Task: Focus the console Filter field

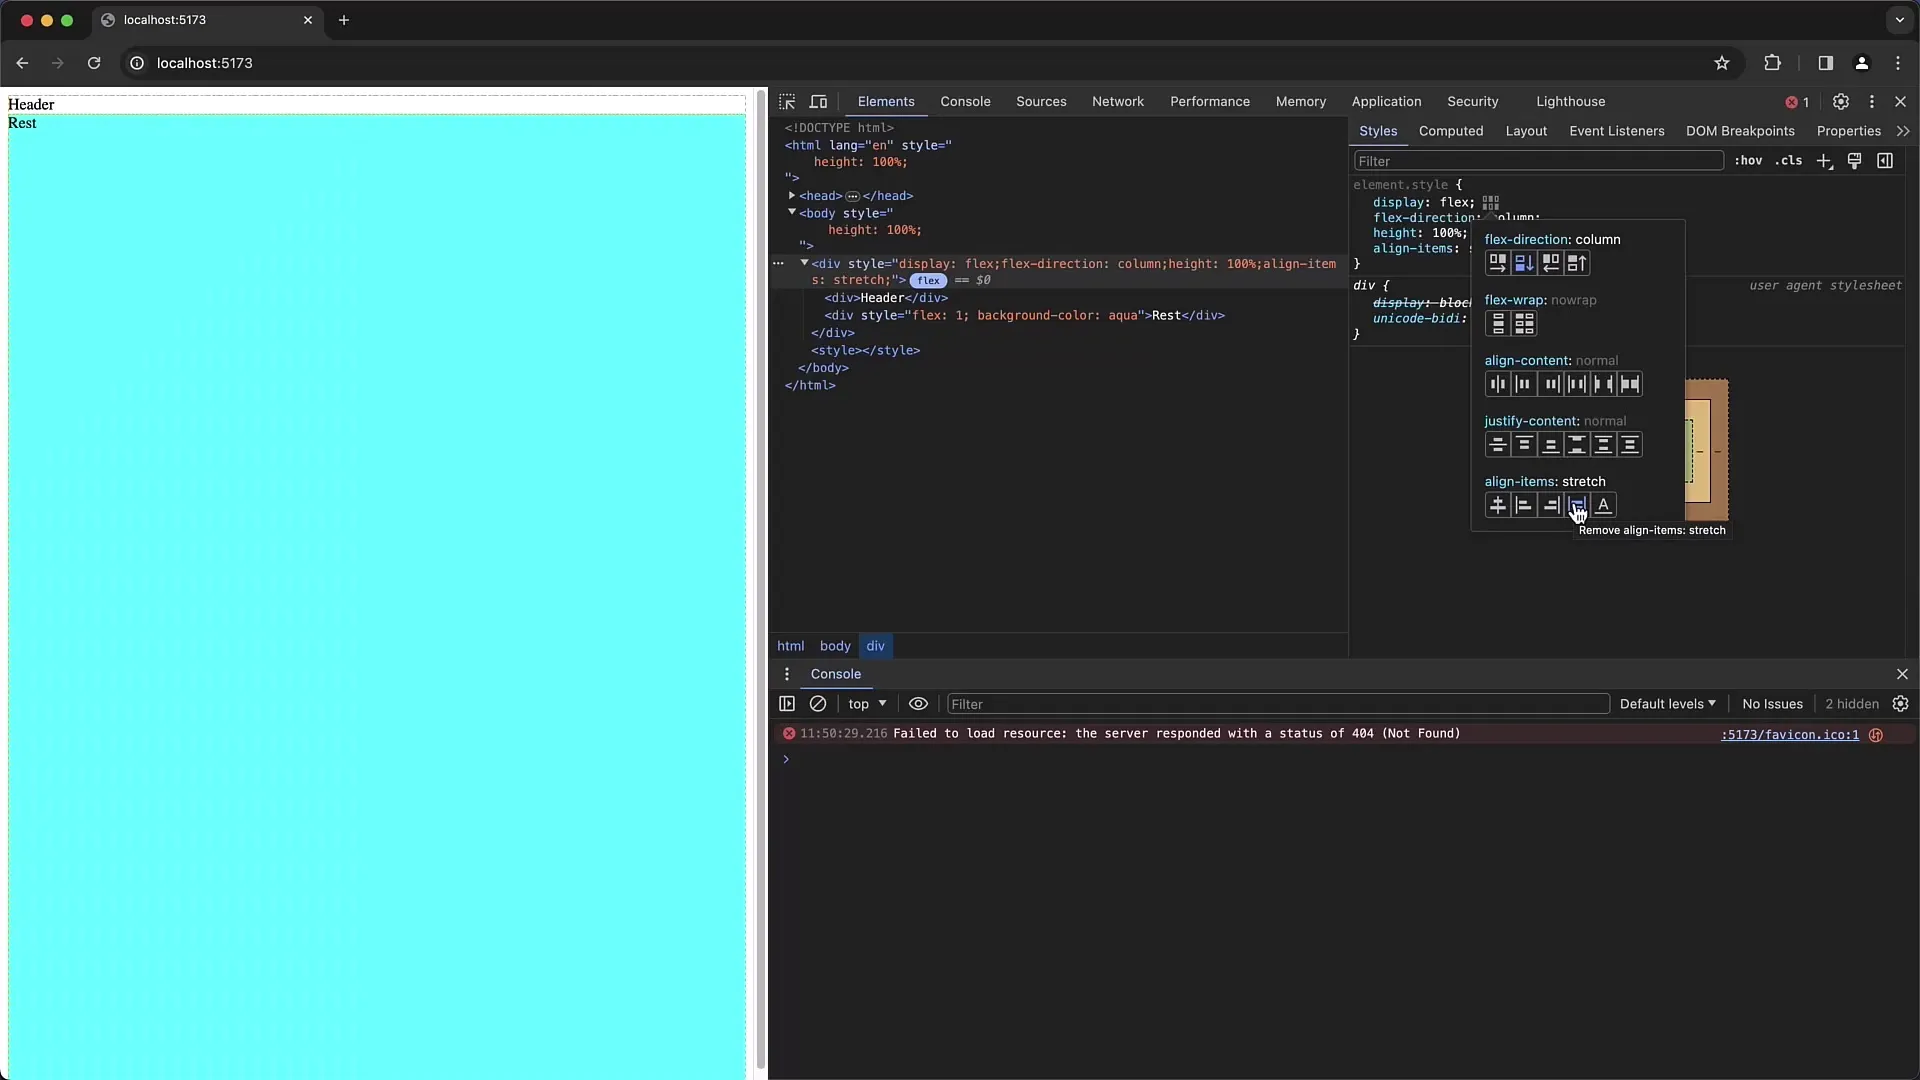Action: click(x=1277, y=704)
